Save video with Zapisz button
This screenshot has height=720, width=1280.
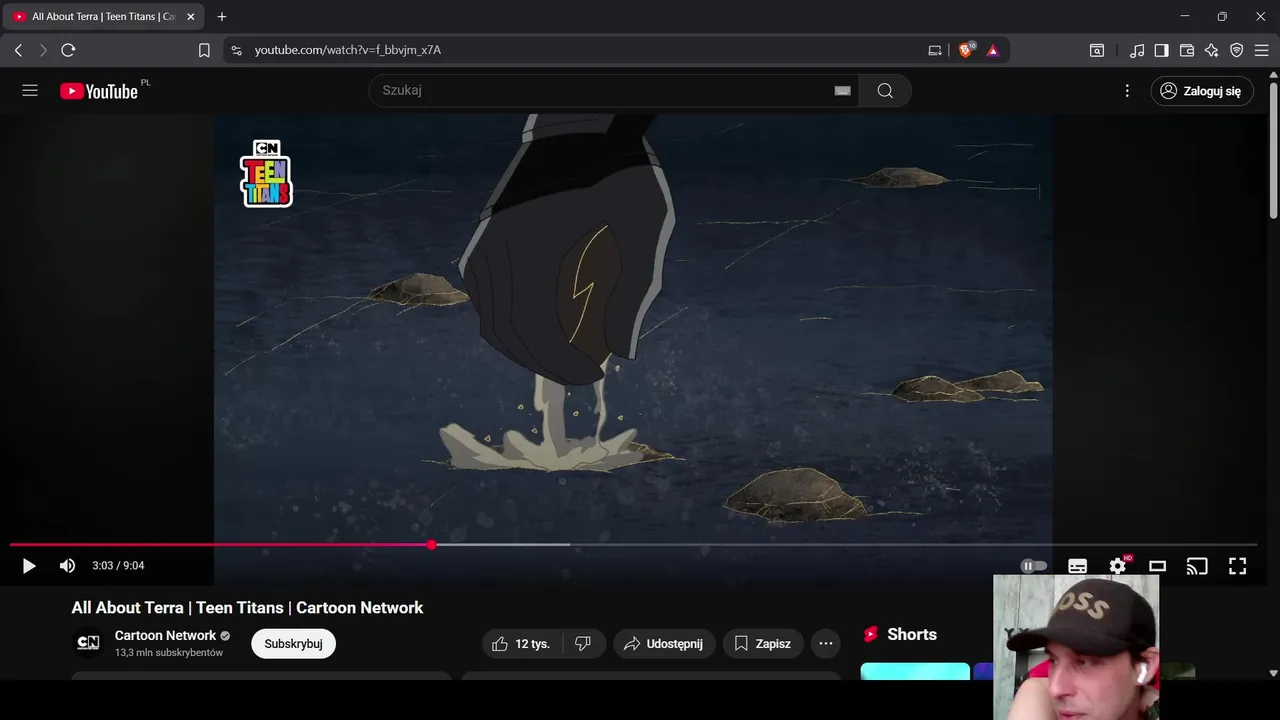[763, 644]
